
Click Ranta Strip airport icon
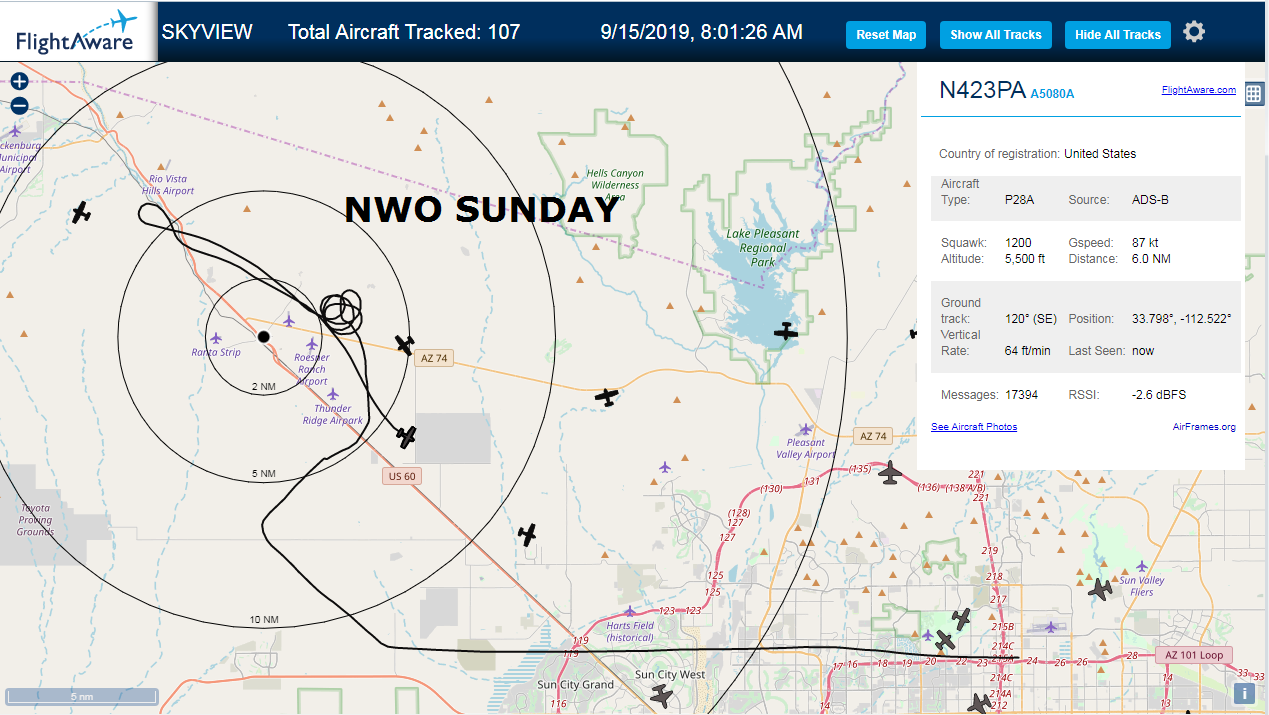point(215,338)
